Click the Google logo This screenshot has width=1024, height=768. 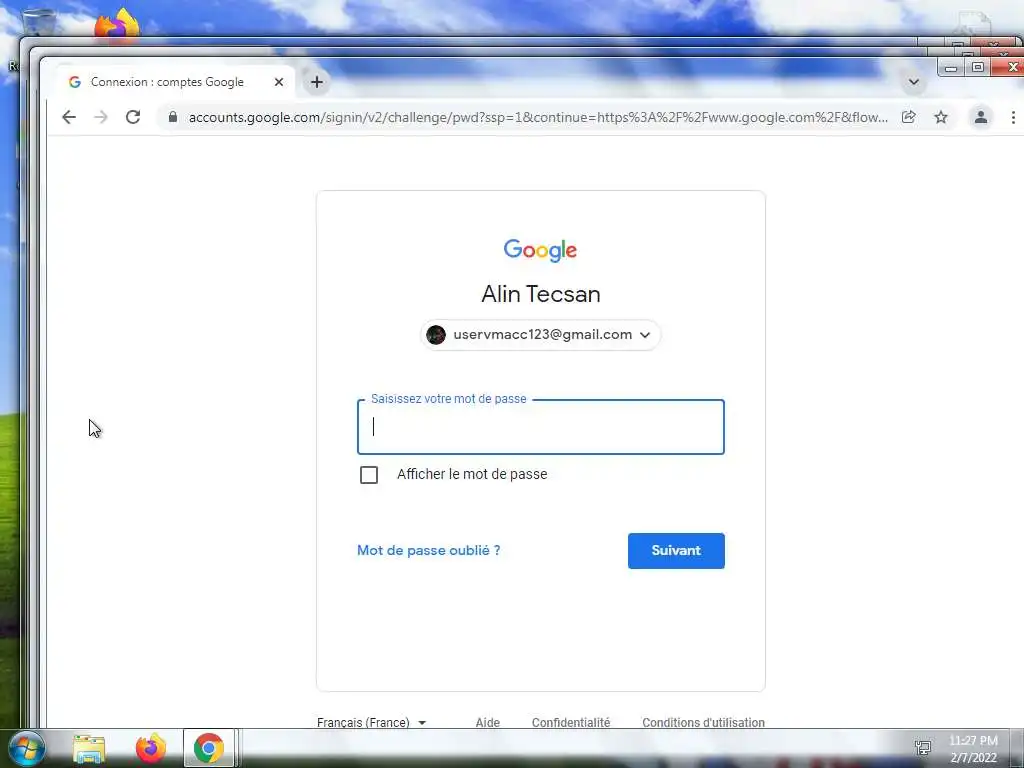[540, 250]
